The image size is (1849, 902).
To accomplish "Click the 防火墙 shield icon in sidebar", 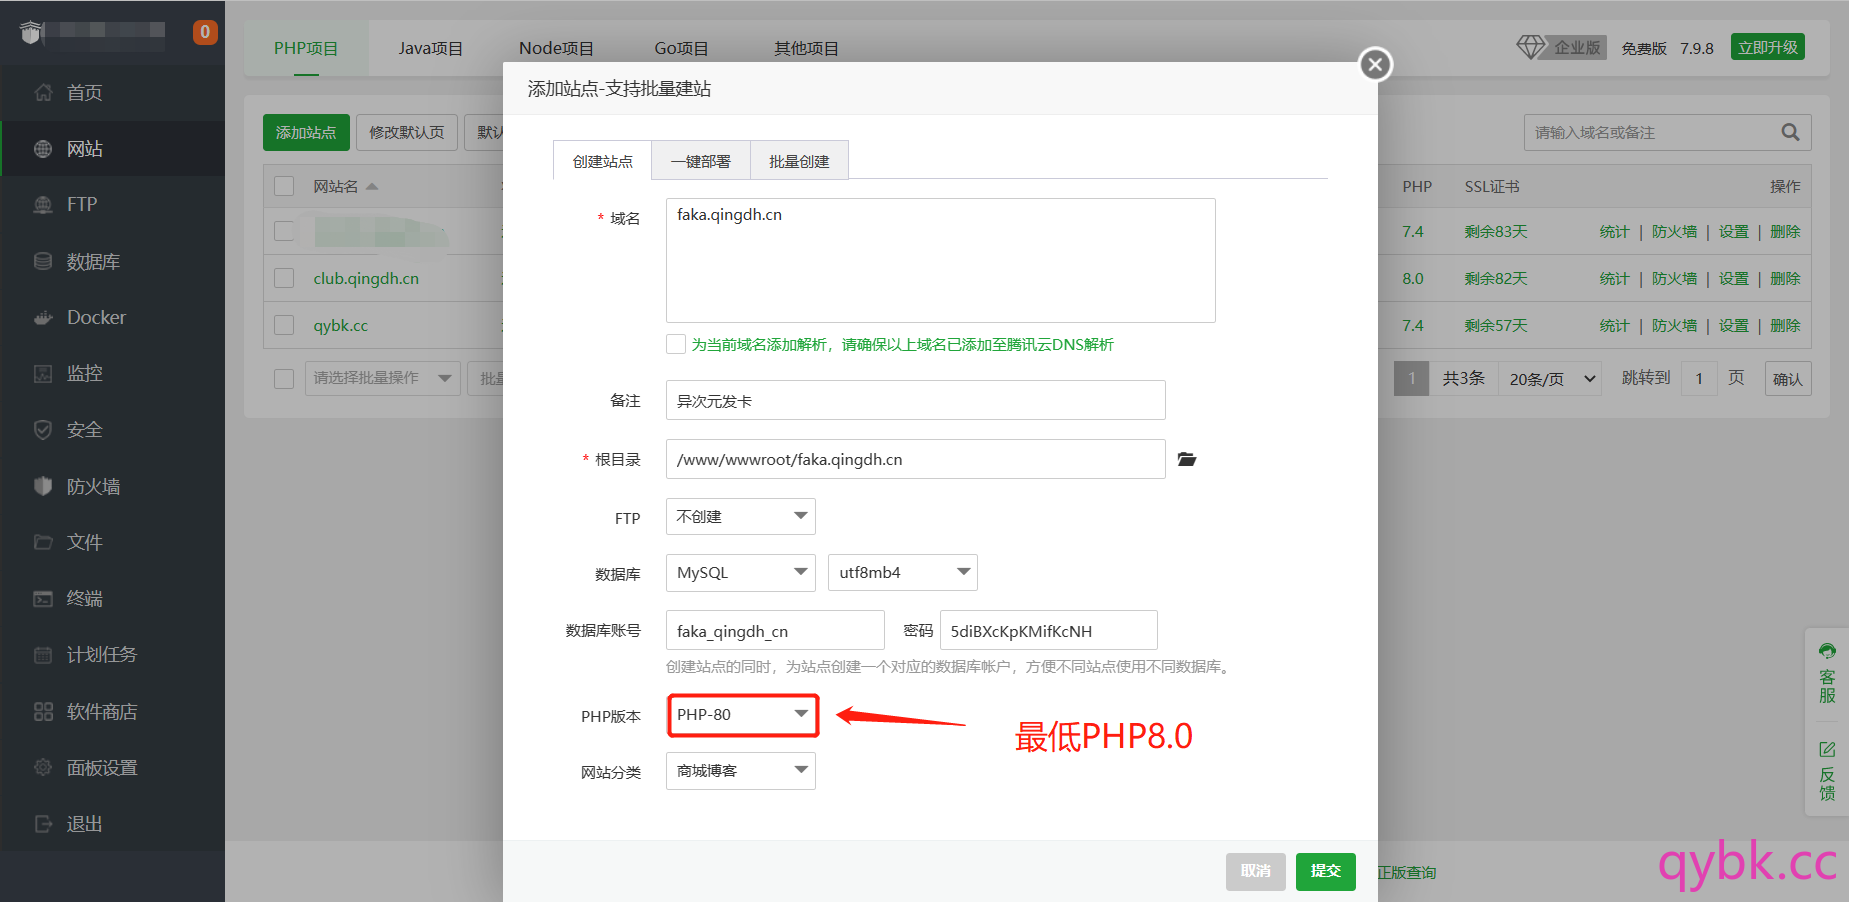I will (43, 486).
